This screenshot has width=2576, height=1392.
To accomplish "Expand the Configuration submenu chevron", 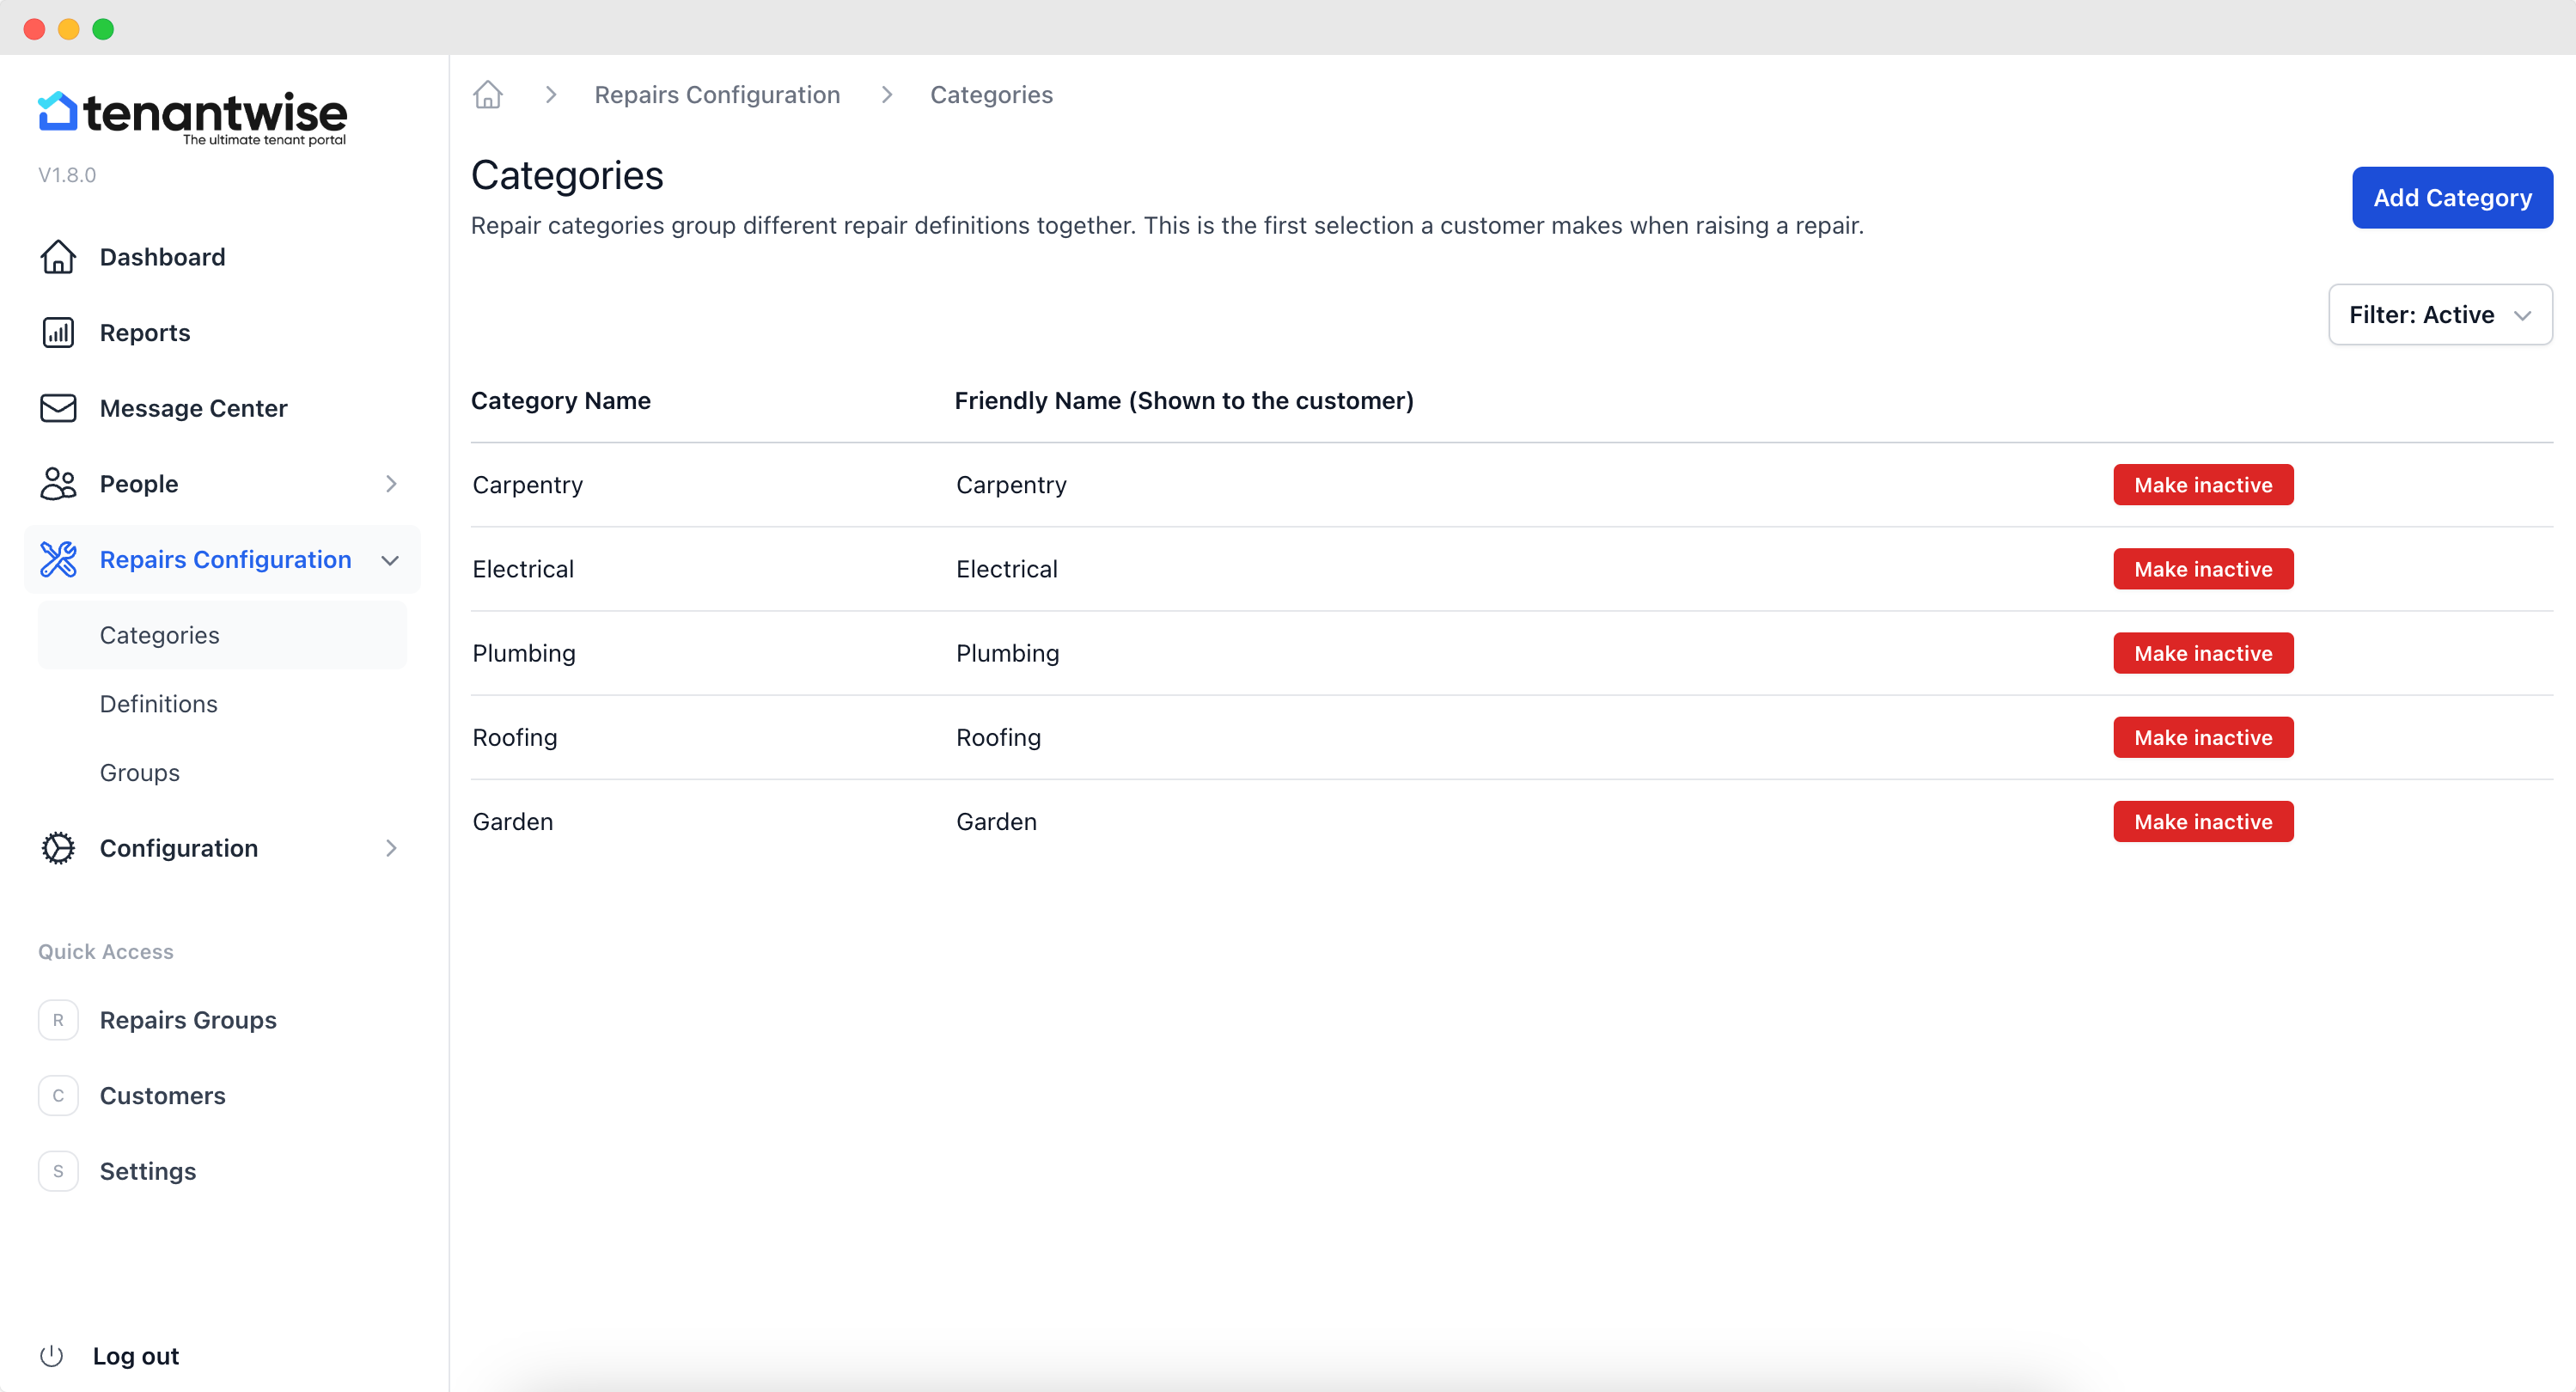I will coord(391,848).
